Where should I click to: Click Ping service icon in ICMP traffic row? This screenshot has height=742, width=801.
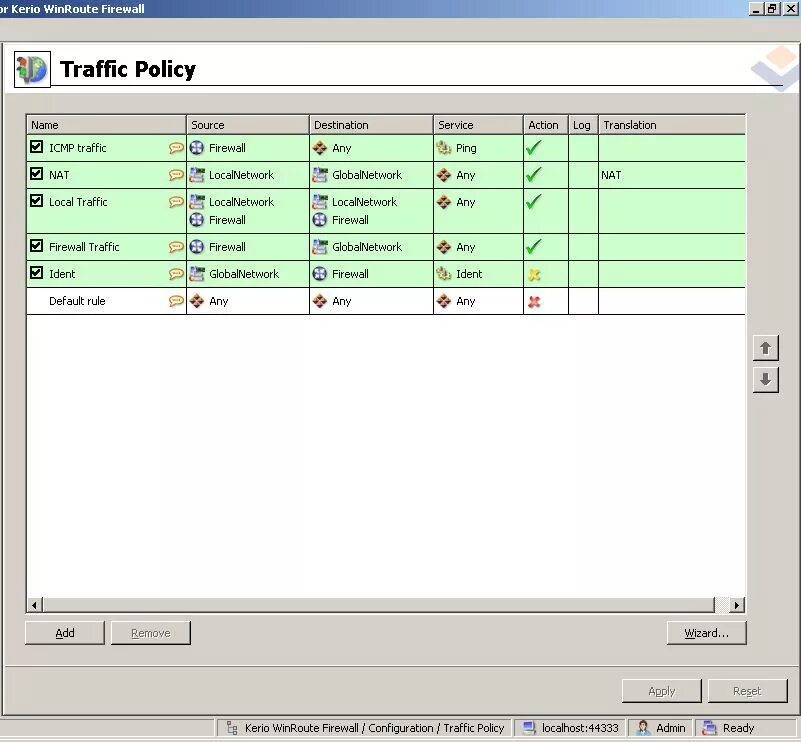tap(443, 148)
